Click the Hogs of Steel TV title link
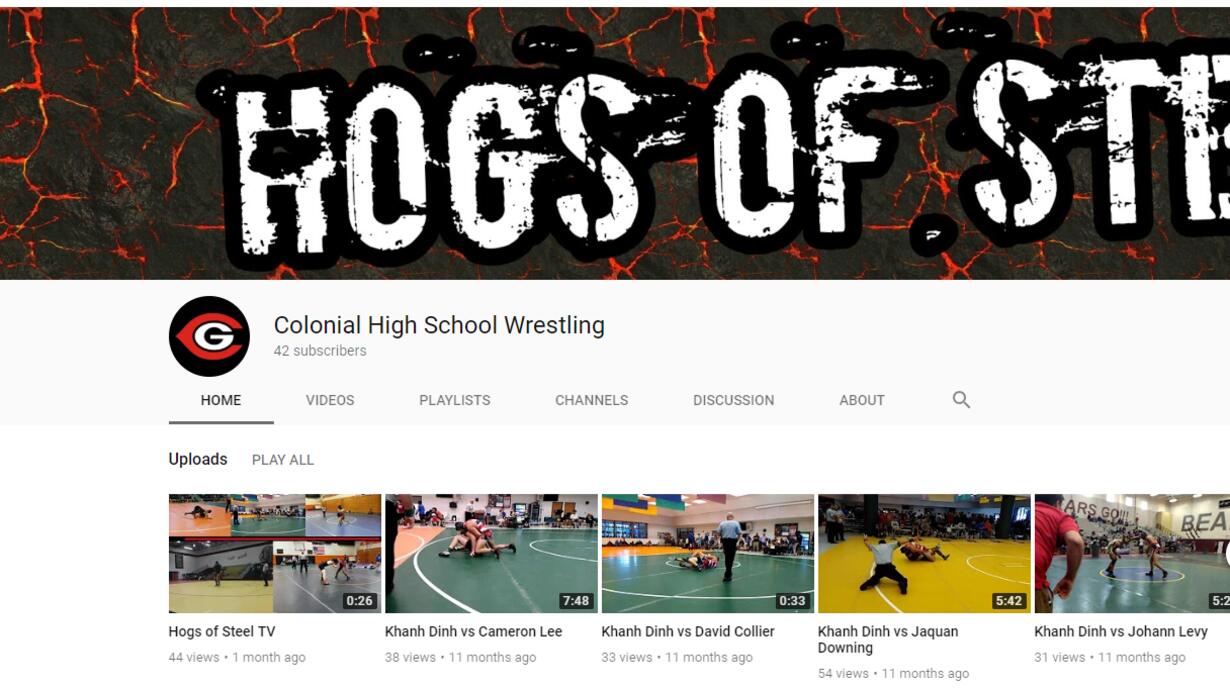This screenshot has height=691, width=1230. tap(222, 632)
